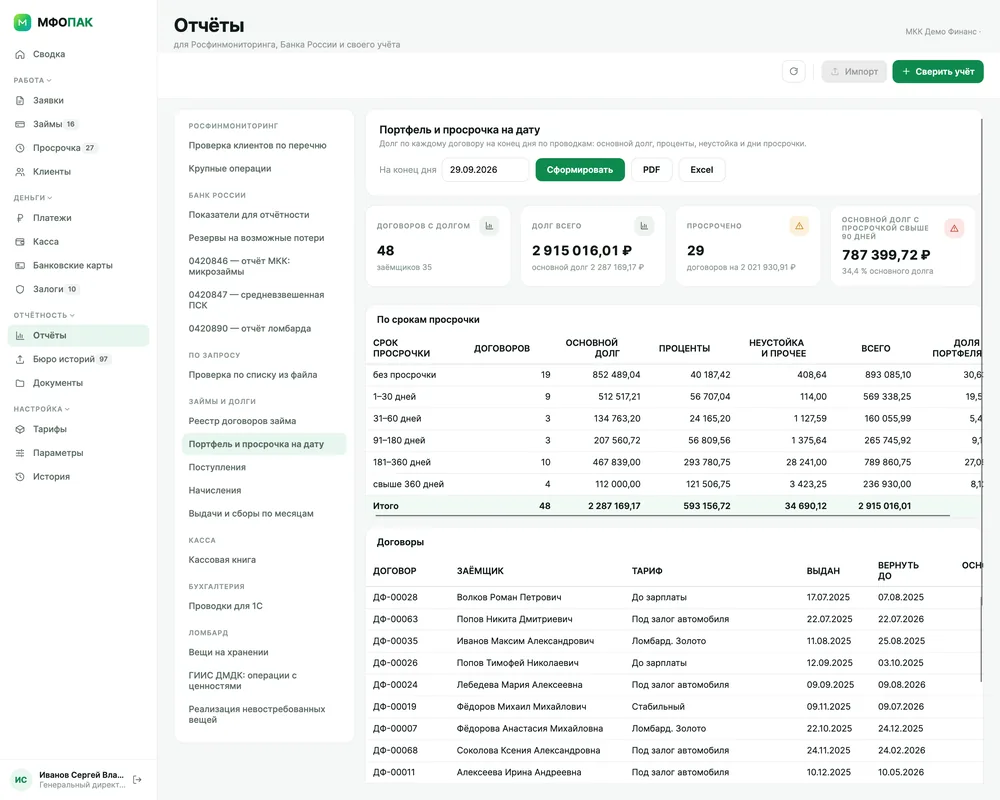Click the Сформировать button
The height and width of the screenshot is (800, 1000).
tap(580, 170)
